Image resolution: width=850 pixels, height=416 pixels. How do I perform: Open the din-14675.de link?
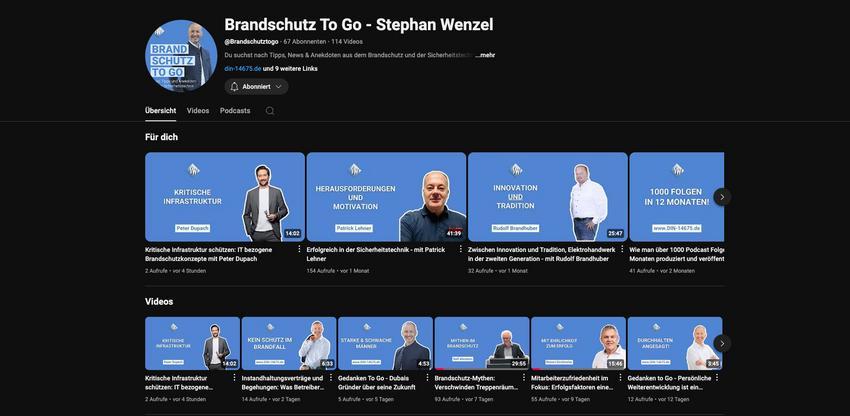click(x=243, y=69)
